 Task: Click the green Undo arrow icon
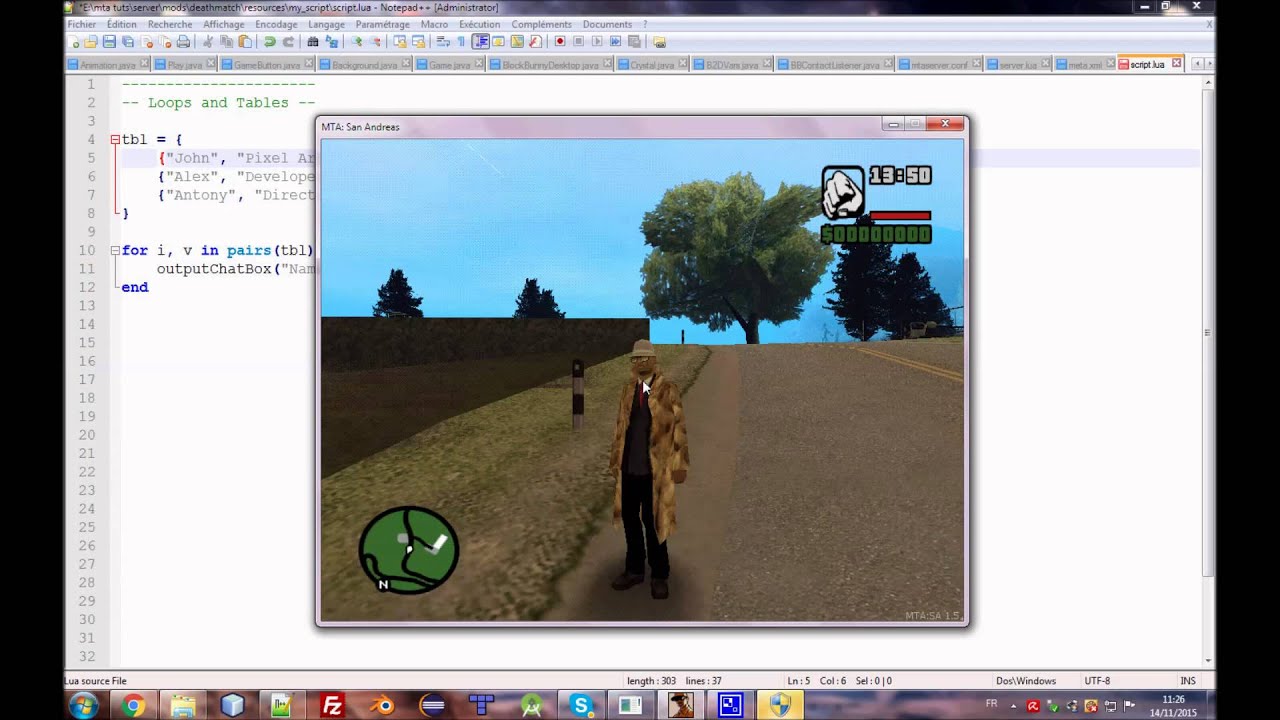point(269,42)
